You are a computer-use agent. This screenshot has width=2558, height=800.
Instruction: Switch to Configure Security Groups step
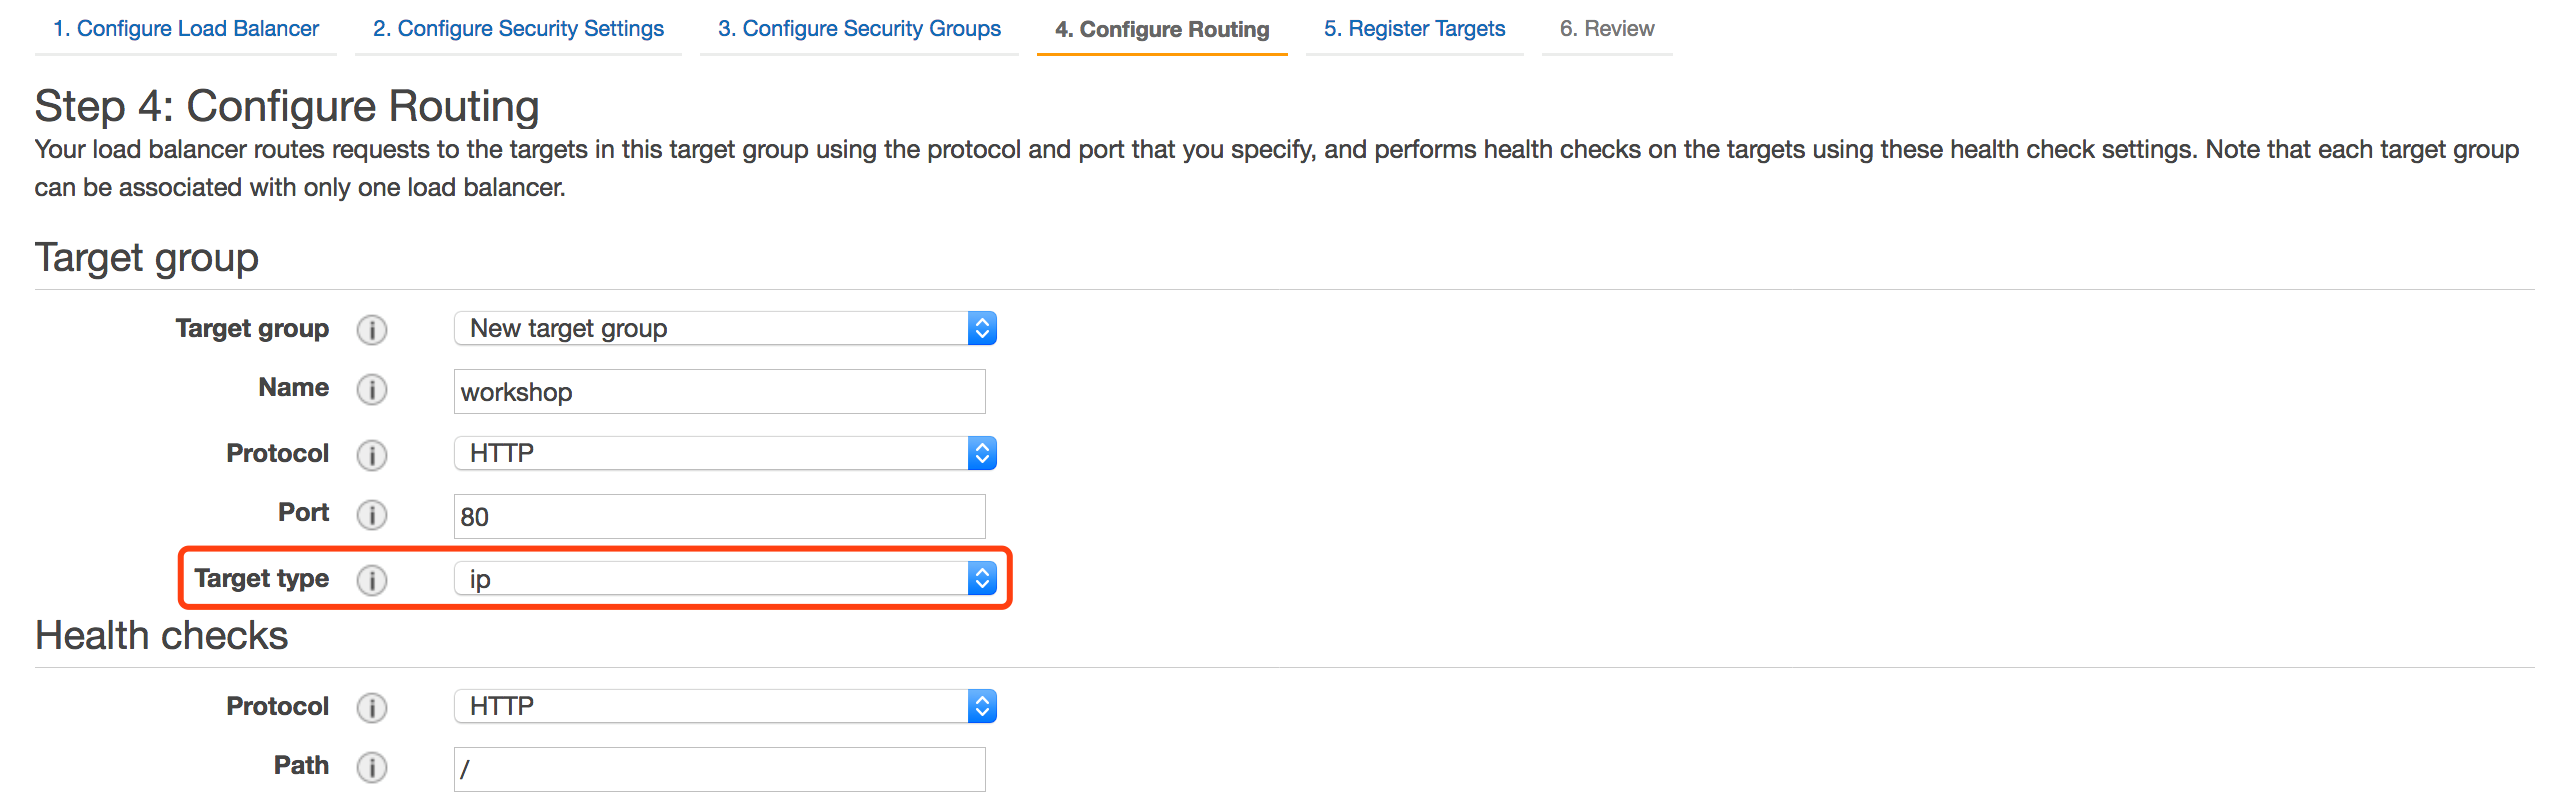click(859, 28)
